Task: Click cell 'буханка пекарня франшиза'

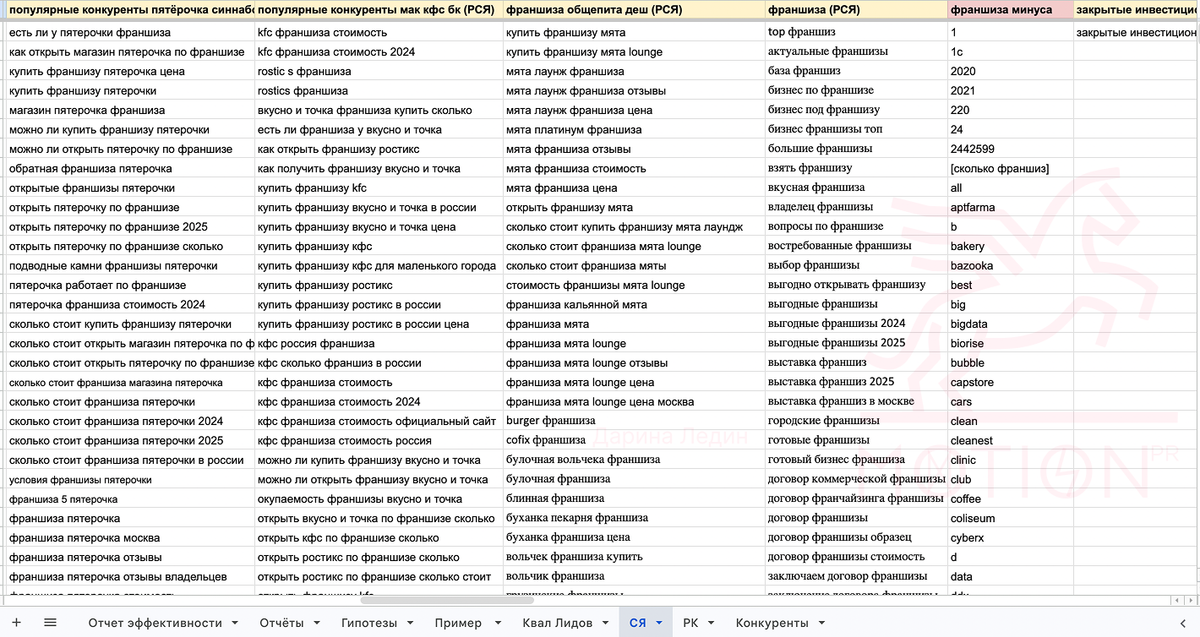Action: pyautogui.click(x=632, y=518)
